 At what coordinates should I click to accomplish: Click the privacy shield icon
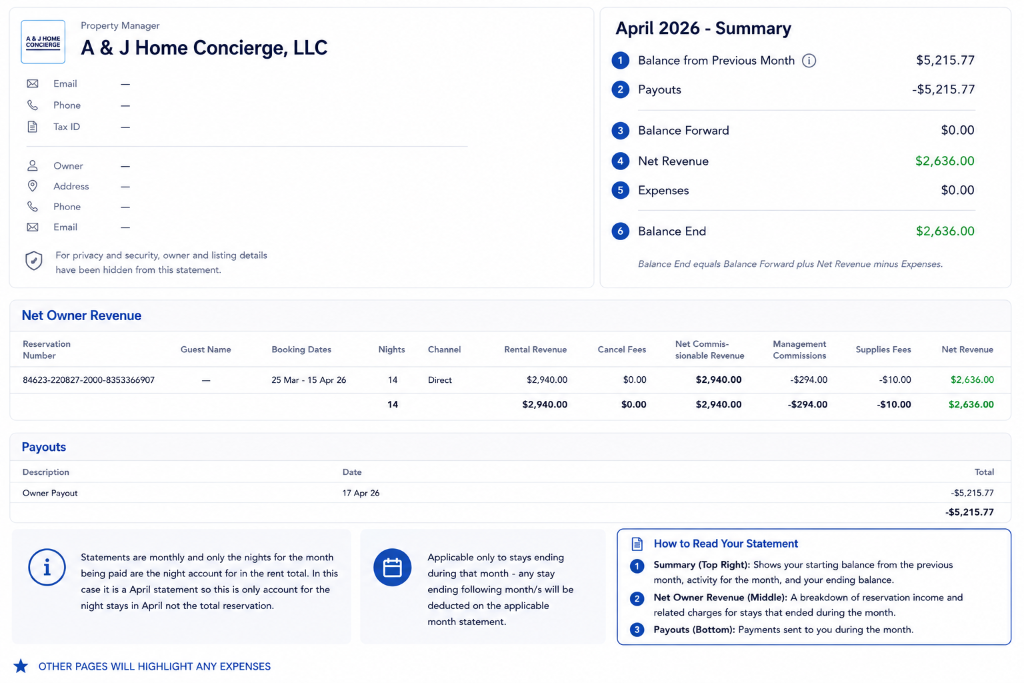[33, 261]
